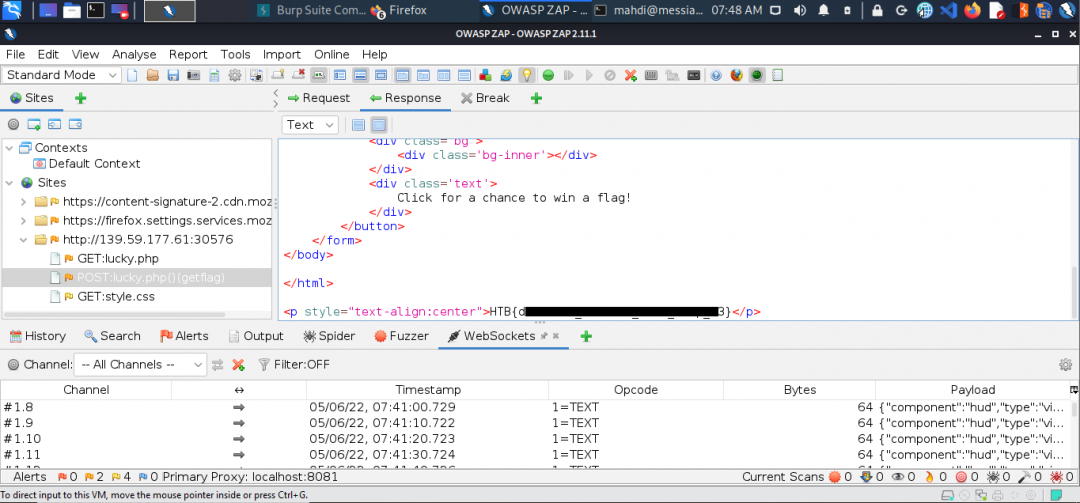Select WebSocket message row #1.10

536,439
